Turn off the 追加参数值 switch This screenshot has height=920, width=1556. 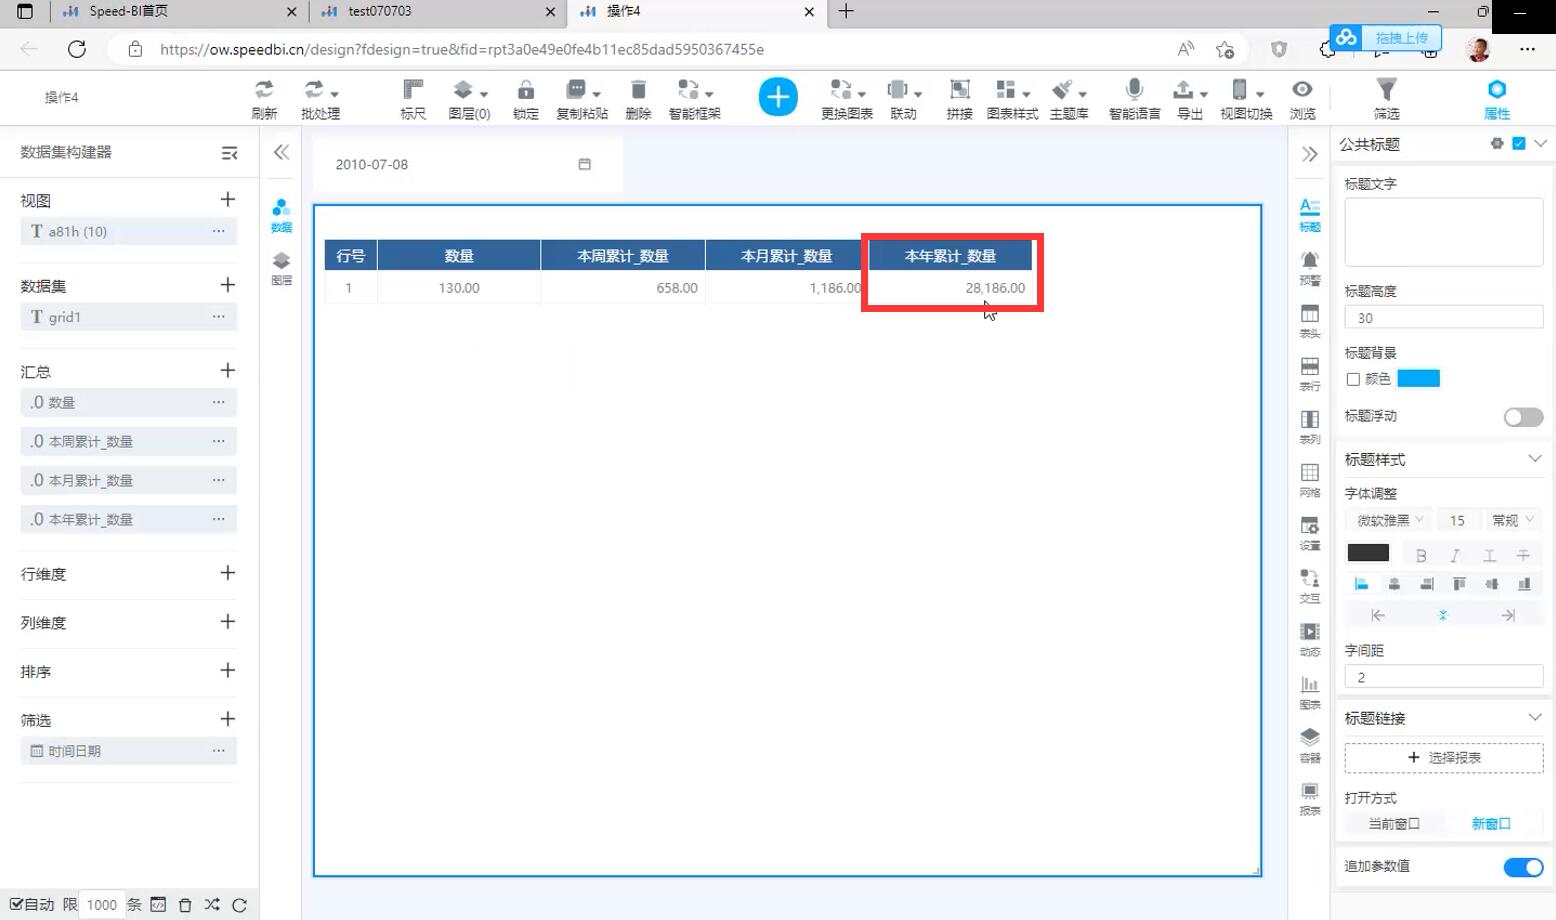1523,867
